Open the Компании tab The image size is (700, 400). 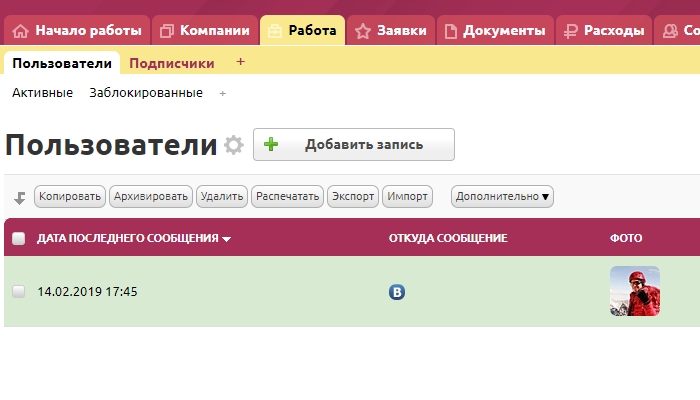tap(205, 30)
